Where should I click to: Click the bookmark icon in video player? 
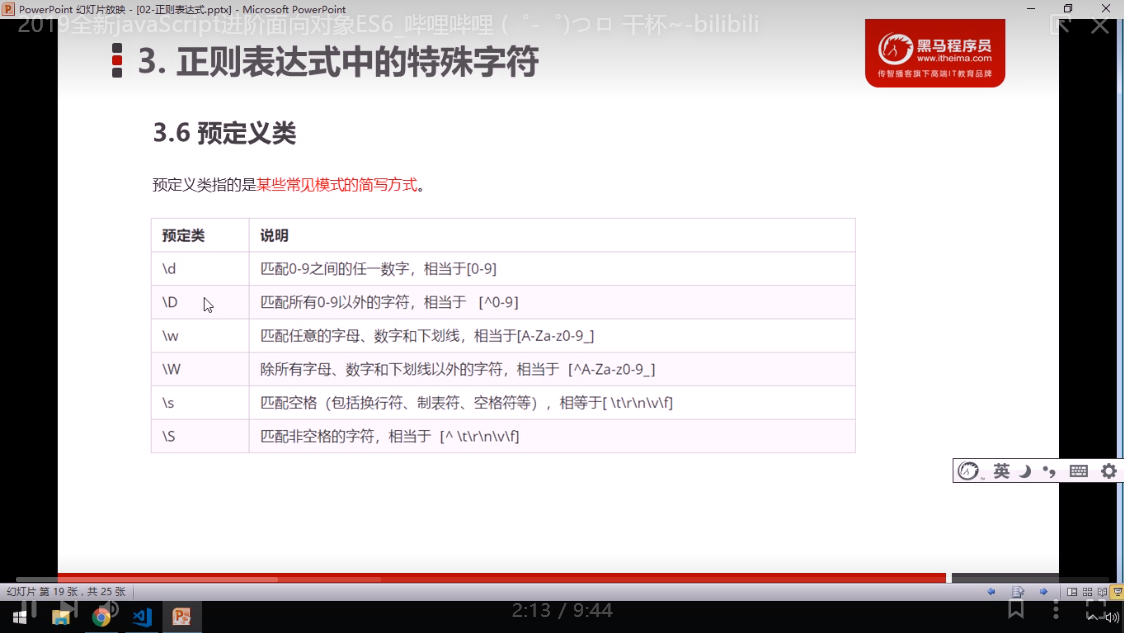1016,609
